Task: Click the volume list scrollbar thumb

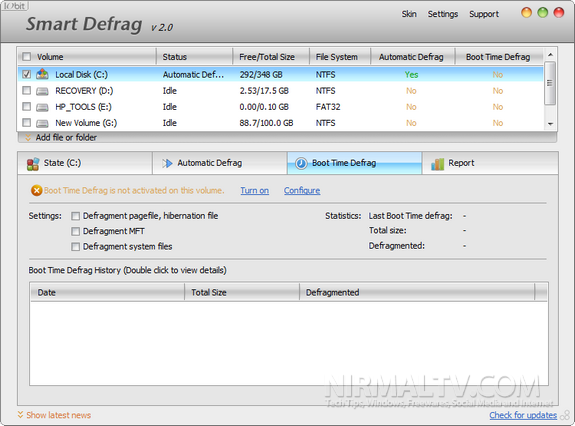Action: (550, 83)
